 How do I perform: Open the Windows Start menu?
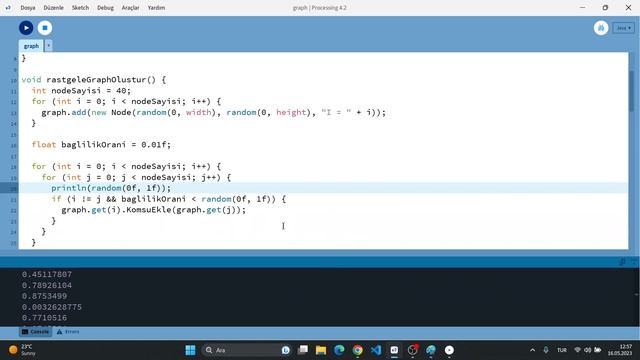[x=190, y=350]
